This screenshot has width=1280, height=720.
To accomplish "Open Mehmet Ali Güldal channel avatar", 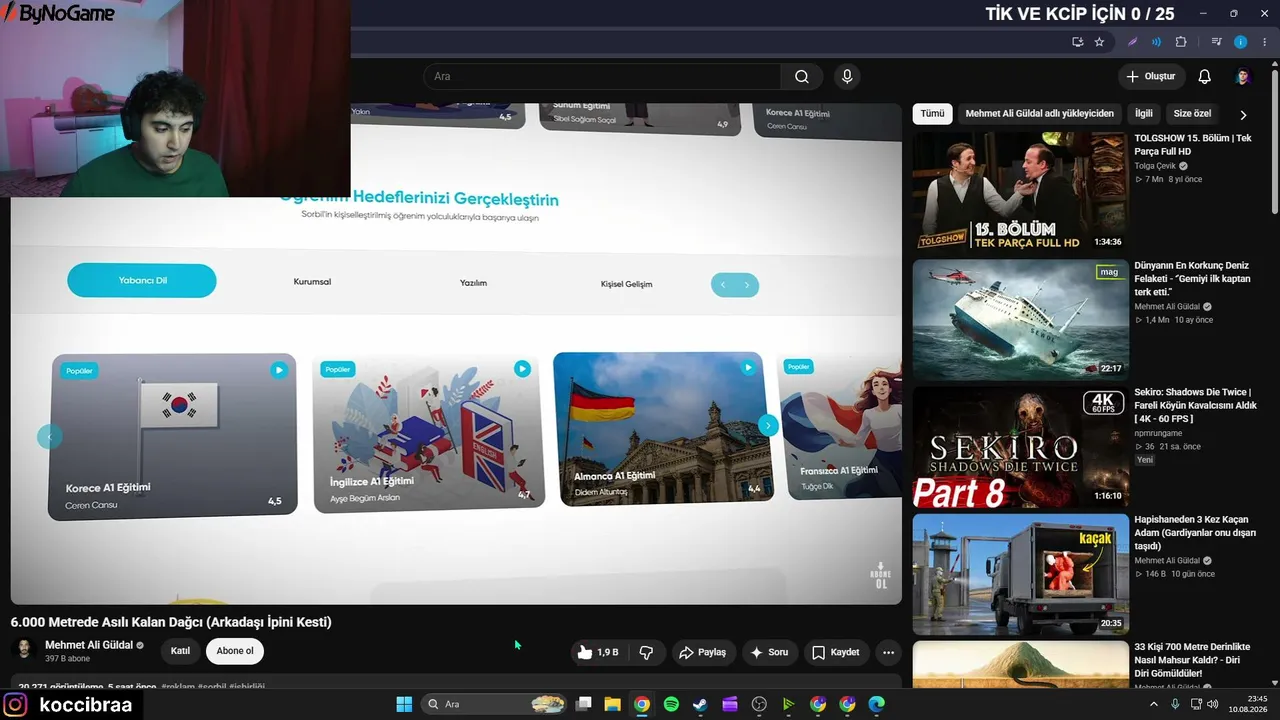I will click(23, 650).
